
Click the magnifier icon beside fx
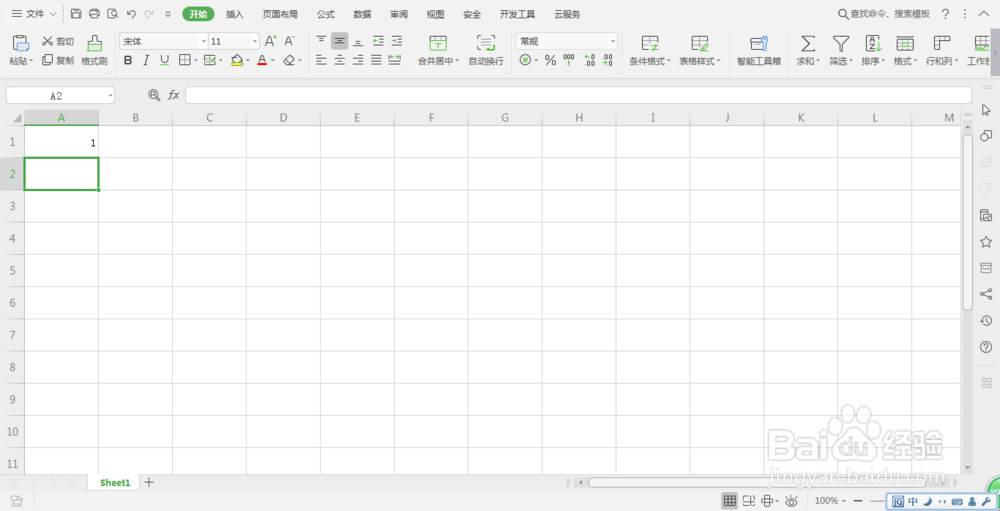click(154, 95)
